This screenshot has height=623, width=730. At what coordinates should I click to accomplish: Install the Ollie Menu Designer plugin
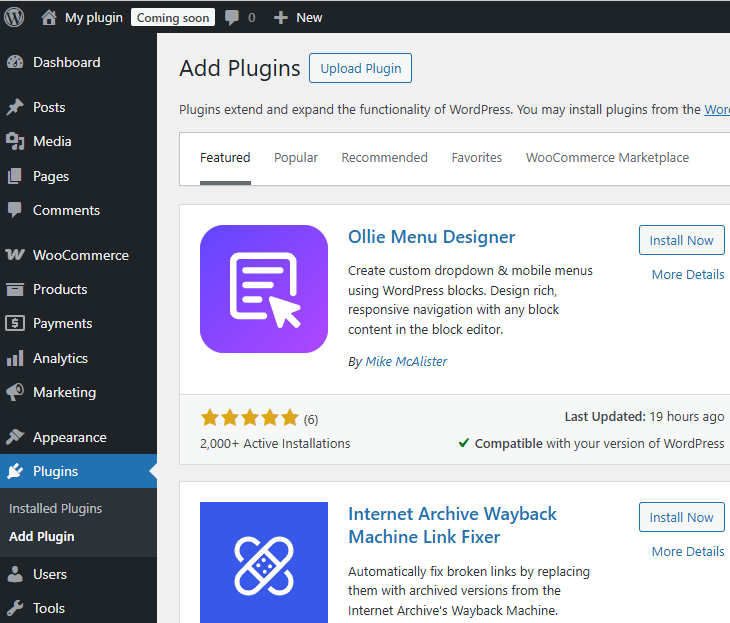tap(681, 240)
